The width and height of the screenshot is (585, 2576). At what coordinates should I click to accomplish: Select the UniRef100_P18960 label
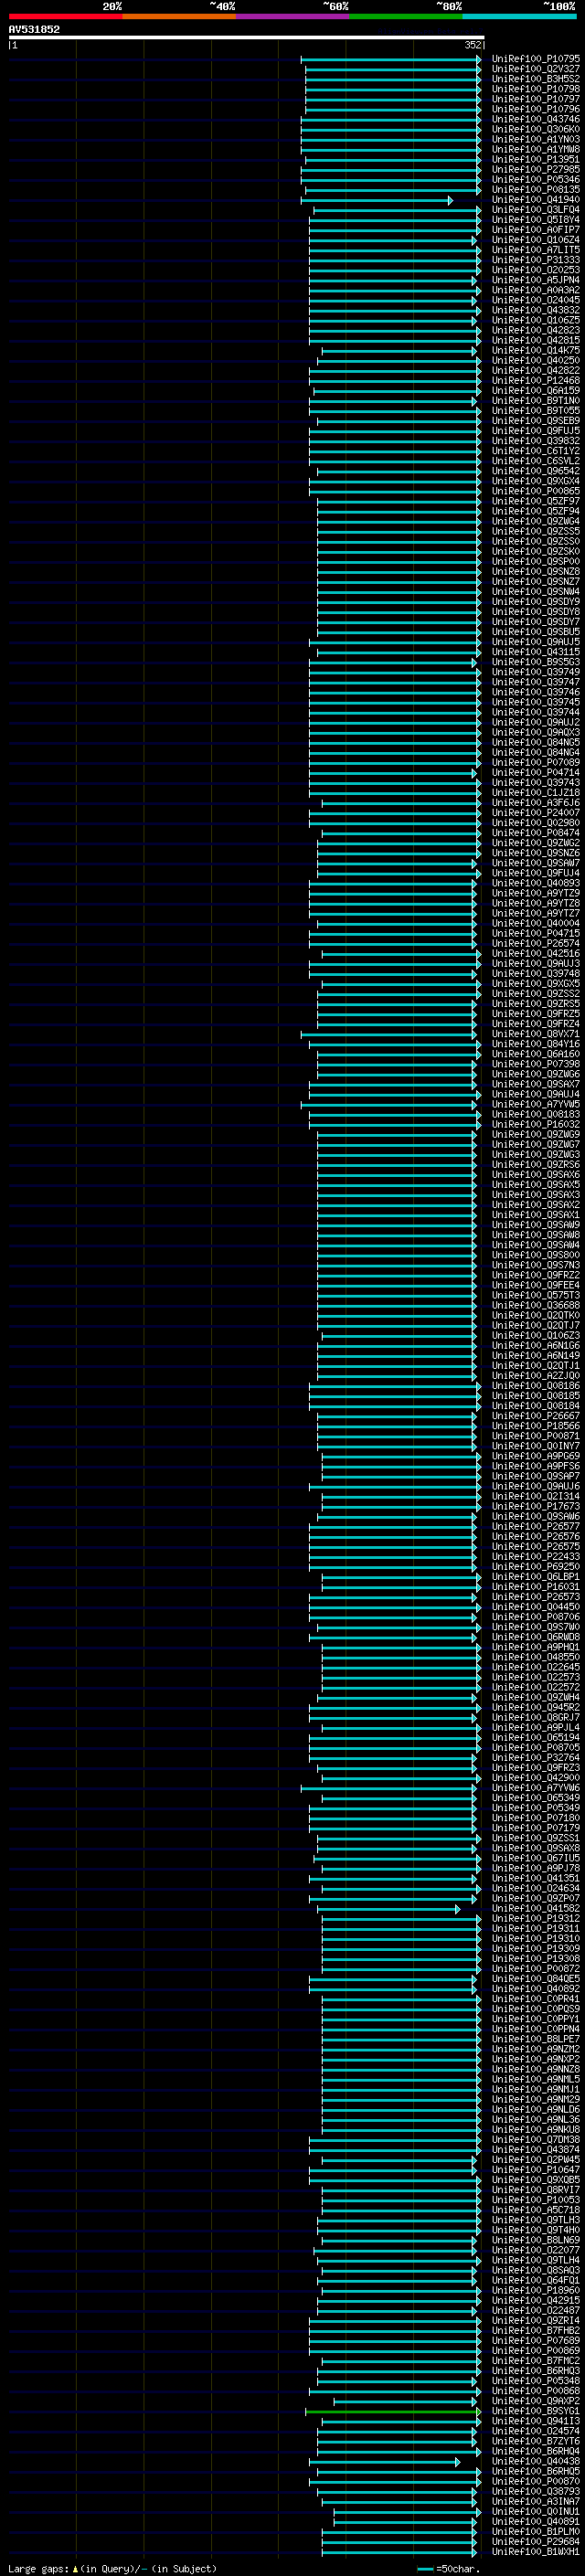coord(536,2290)
